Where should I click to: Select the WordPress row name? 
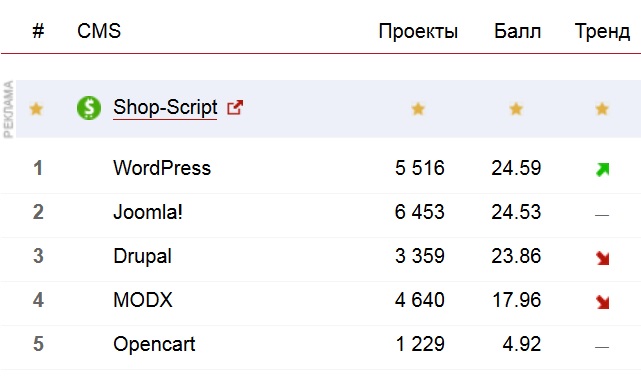click(162, 168)
